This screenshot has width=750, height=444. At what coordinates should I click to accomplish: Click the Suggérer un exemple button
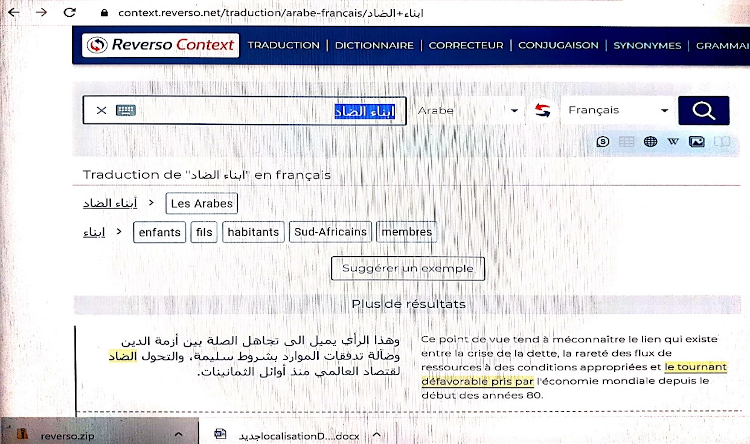pos(407,269)
